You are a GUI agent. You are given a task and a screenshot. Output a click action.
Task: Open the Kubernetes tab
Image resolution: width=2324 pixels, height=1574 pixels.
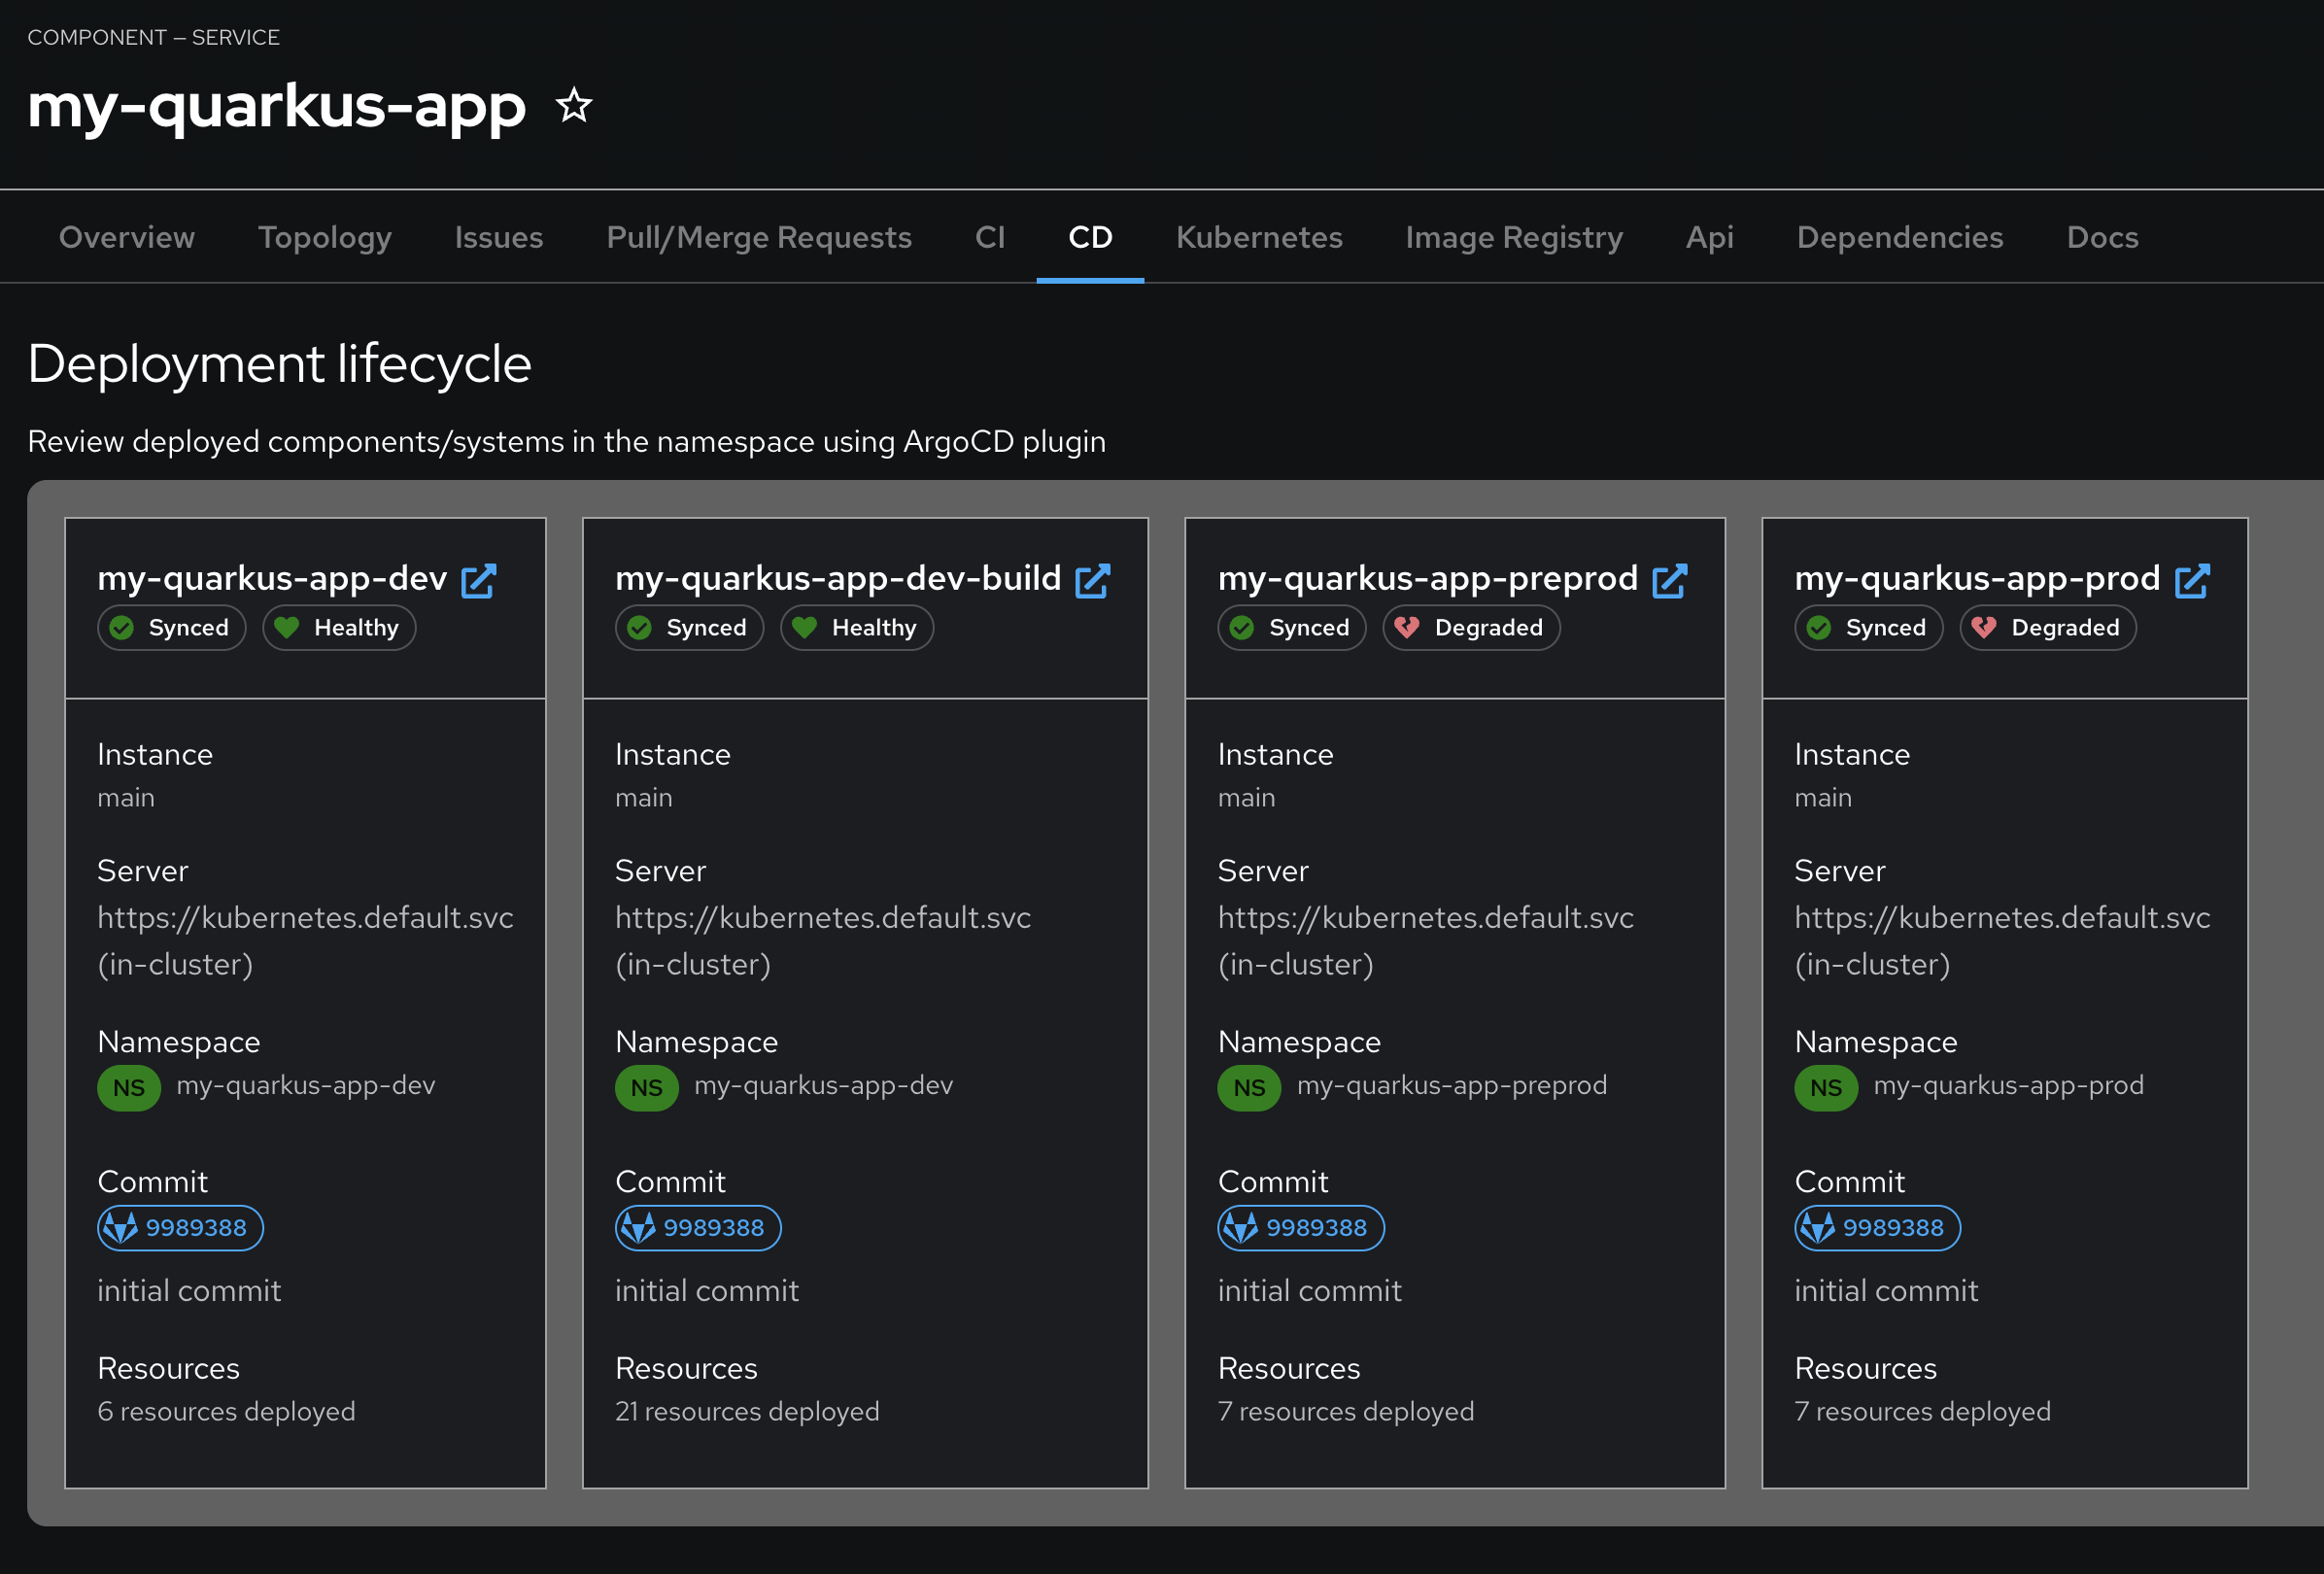click(1259, 237)
